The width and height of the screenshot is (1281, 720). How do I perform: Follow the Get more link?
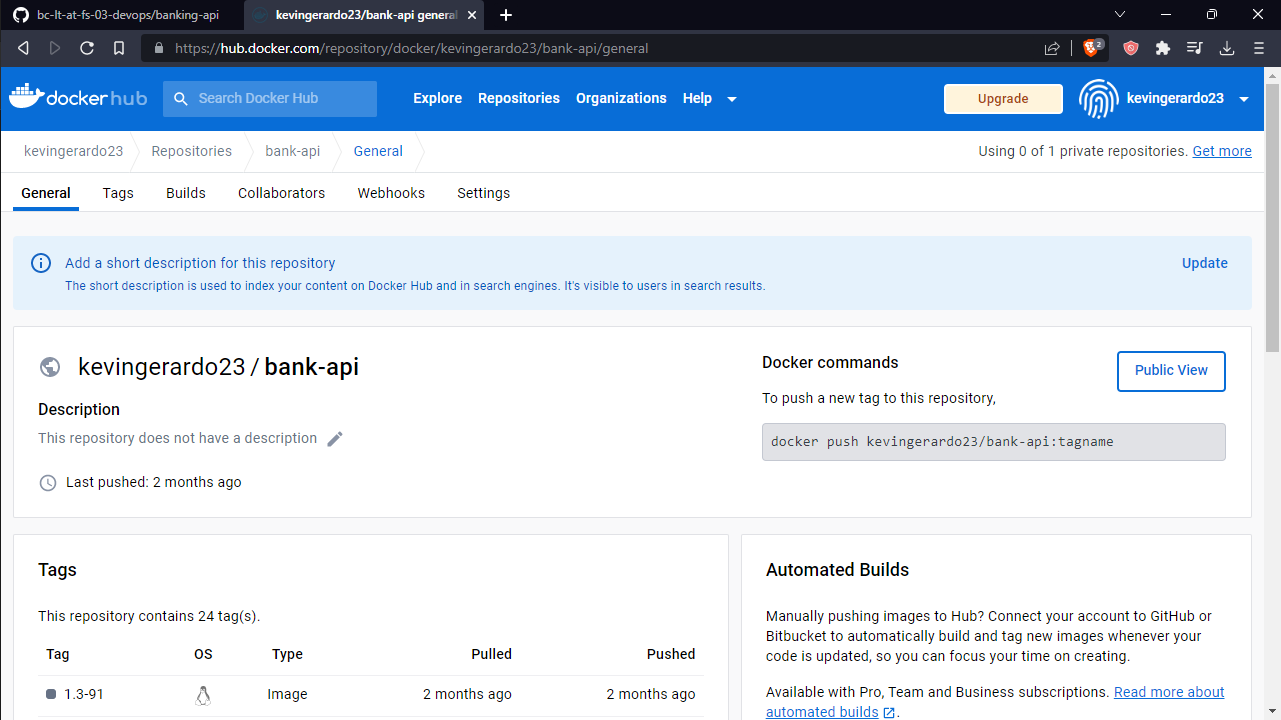(x=1221, y=151)
